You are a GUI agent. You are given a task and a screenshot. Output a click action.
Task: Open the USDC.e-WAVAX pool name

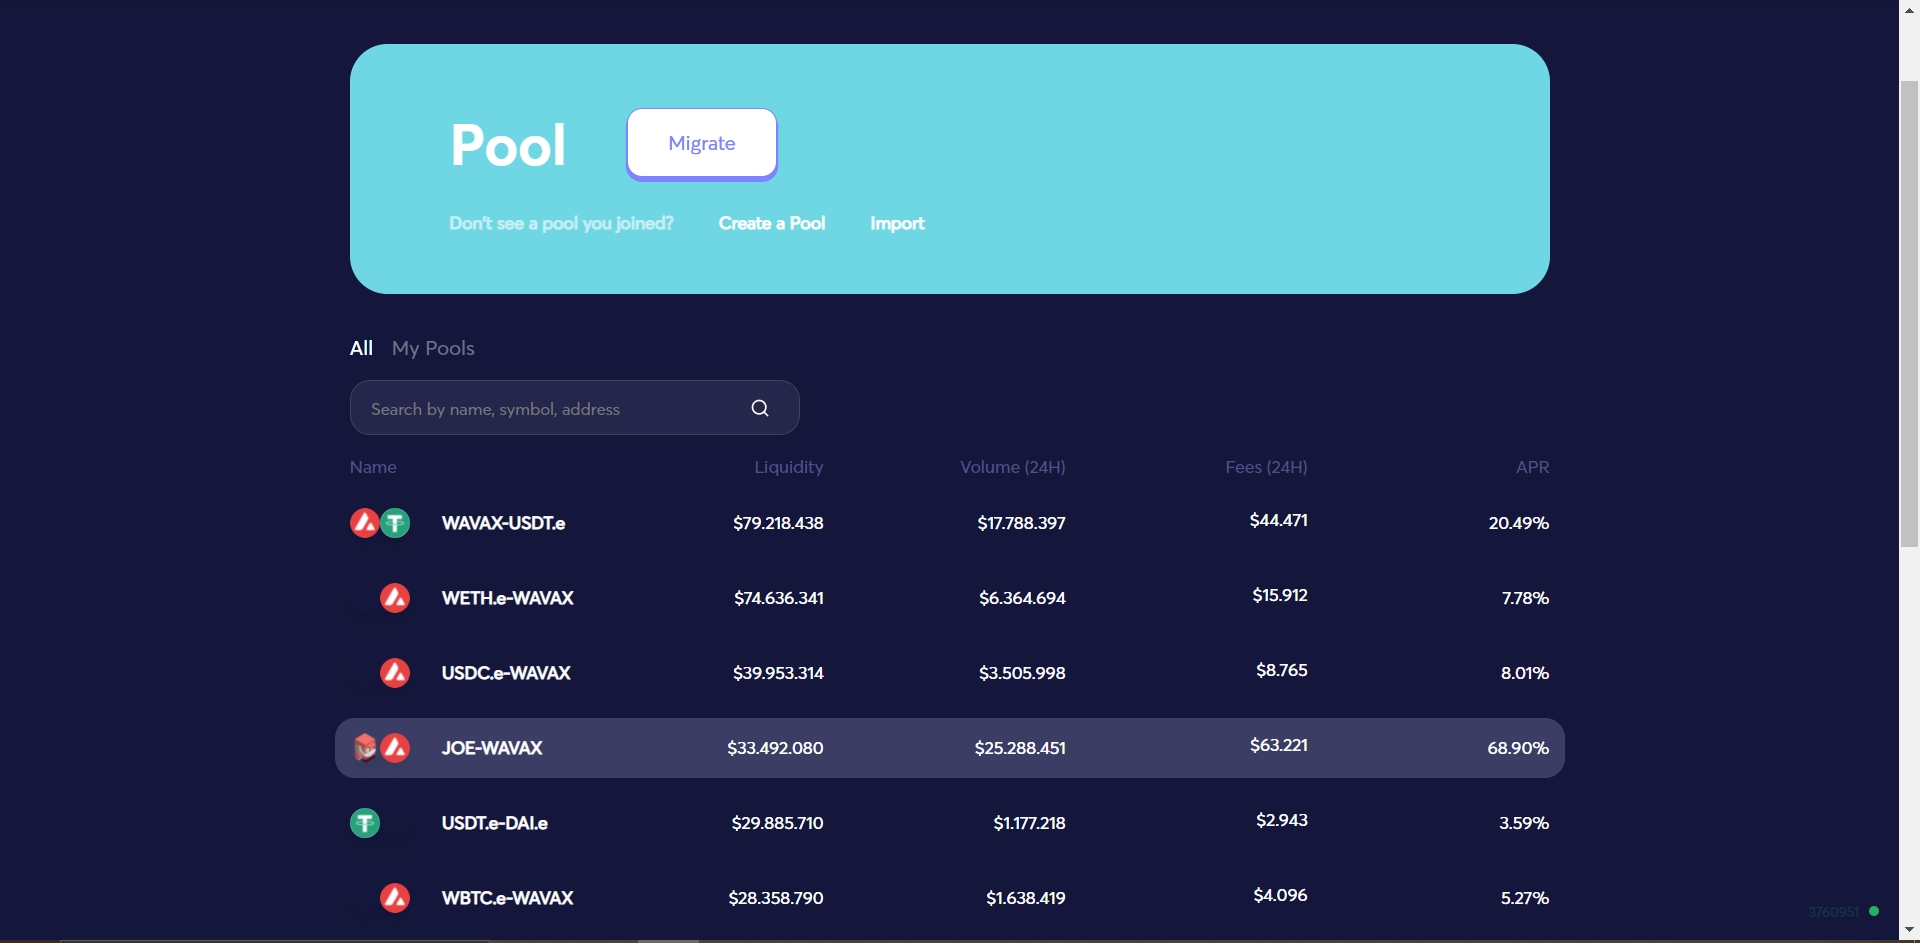pyautogui.click(x=506, y=673)
